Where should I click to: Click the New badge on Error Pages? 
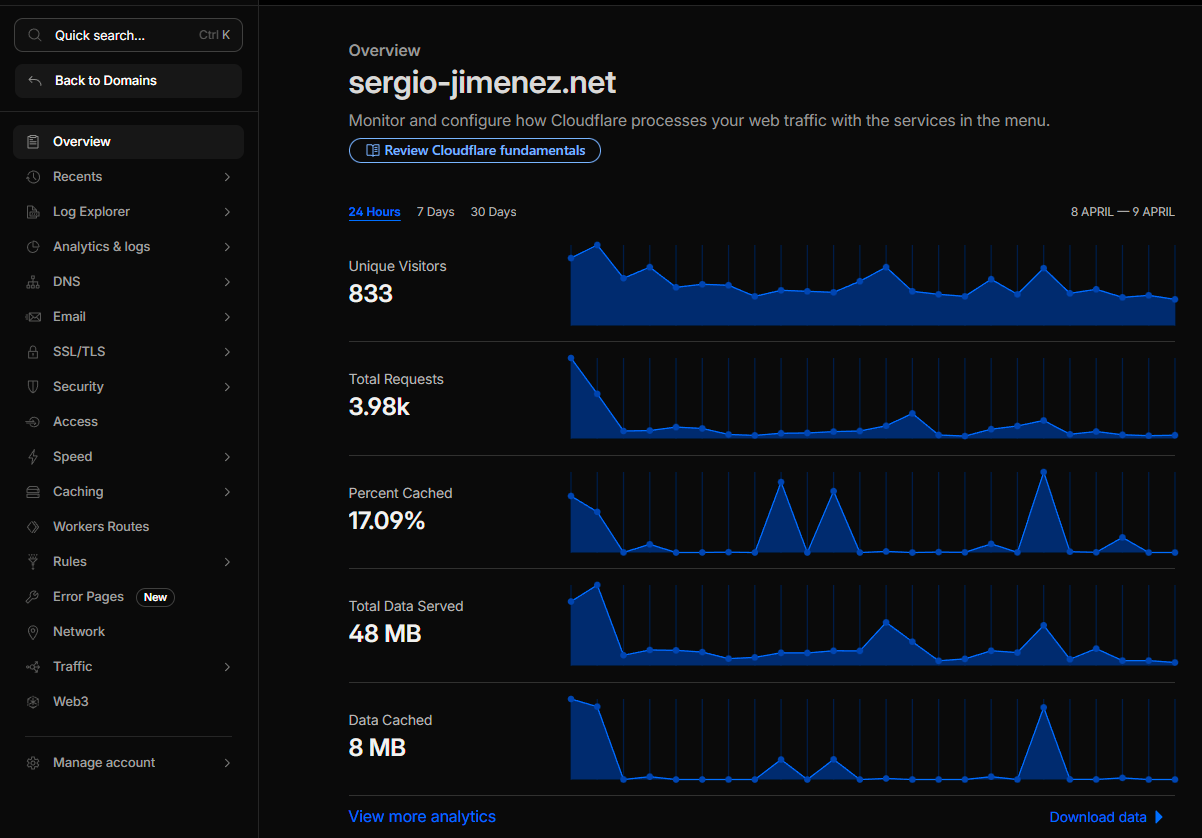point(155,597)
